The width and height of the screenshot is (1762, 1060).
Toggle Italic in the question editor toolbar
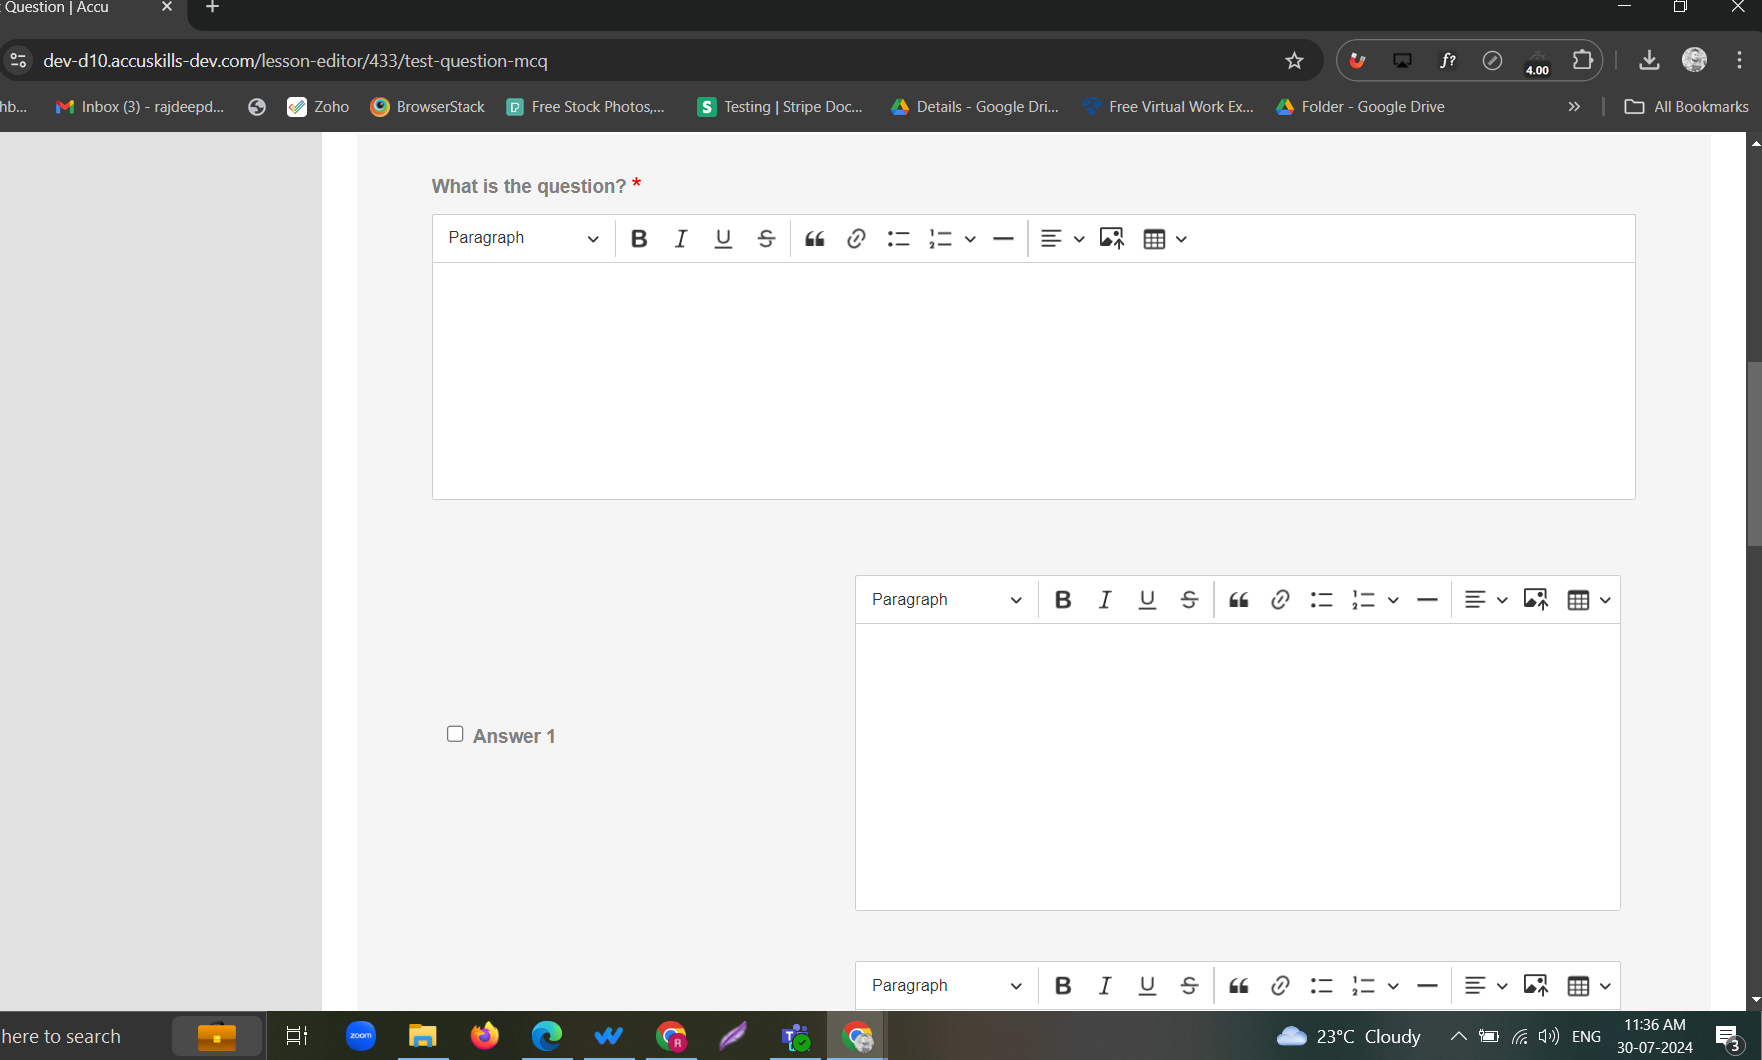click(x=681, y=239)
